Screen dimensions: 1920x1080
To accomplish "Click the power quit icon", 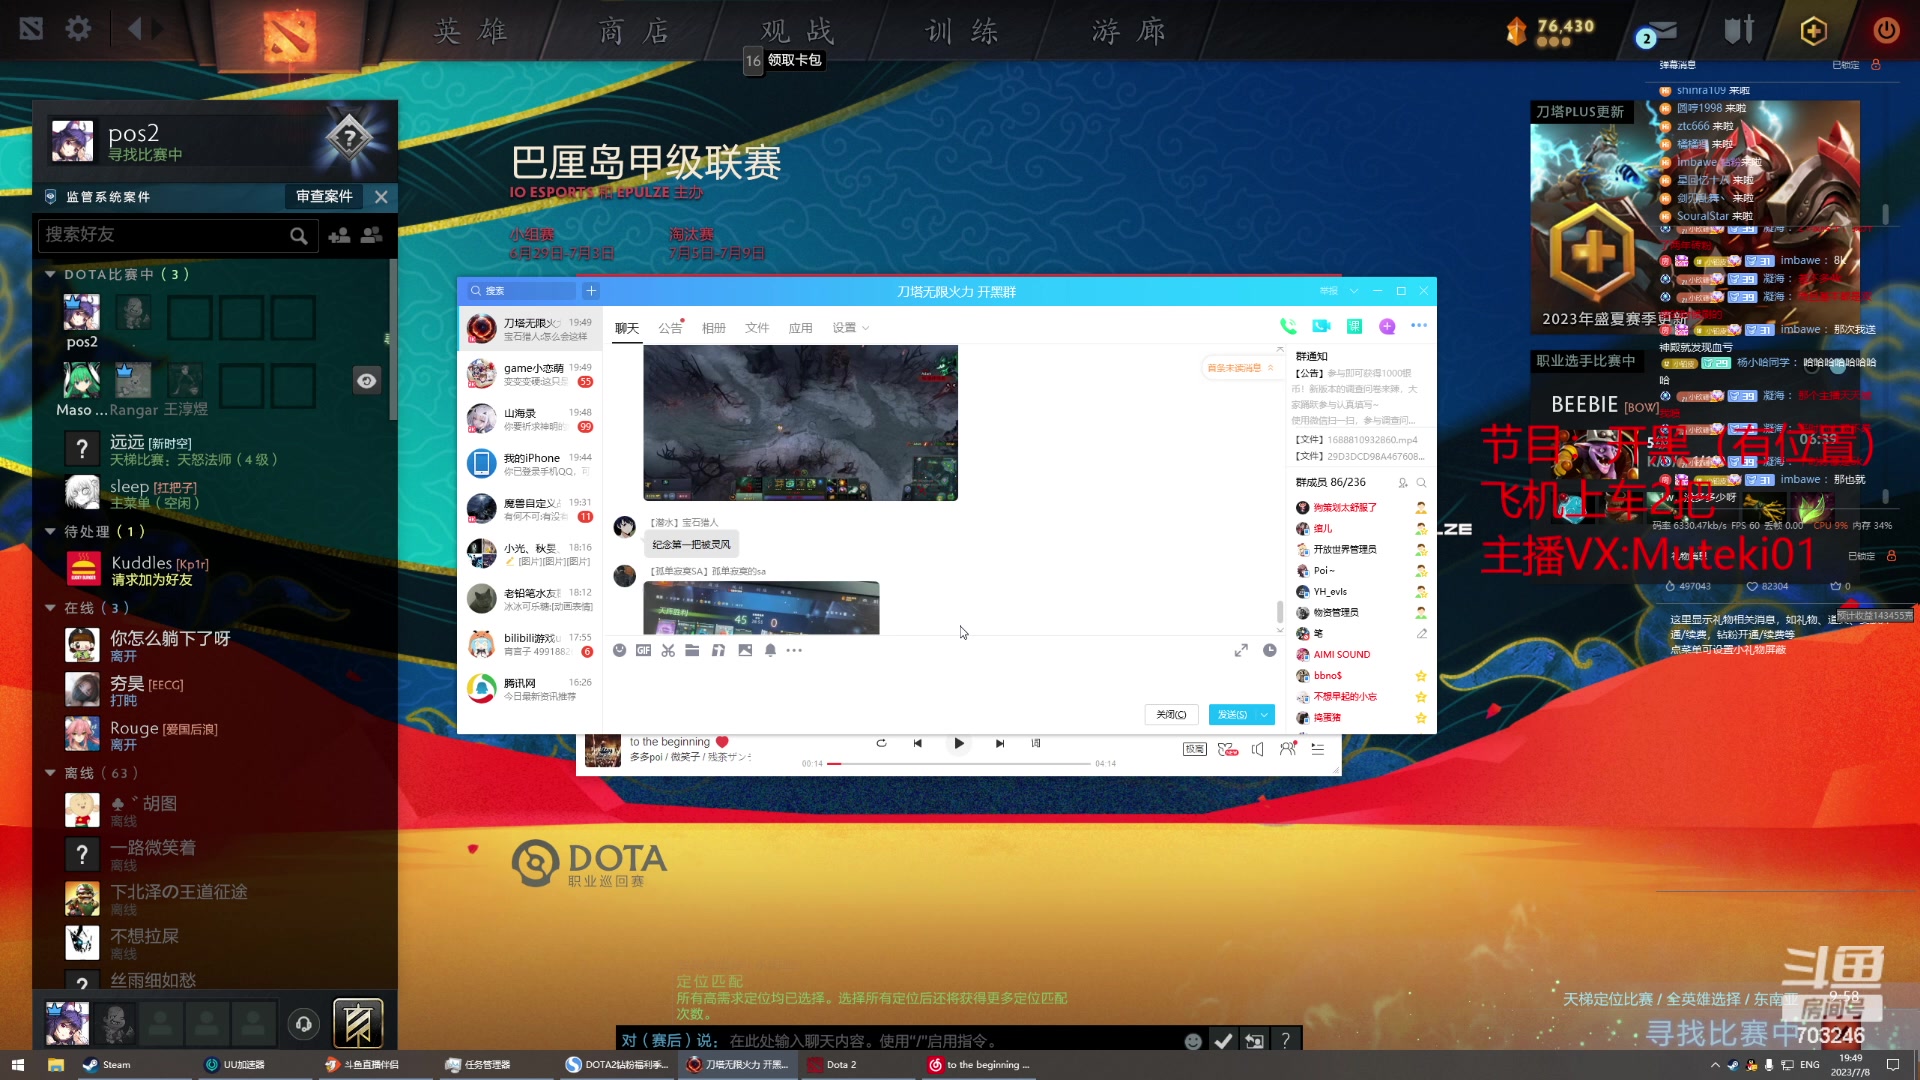I will [1886, 30].
